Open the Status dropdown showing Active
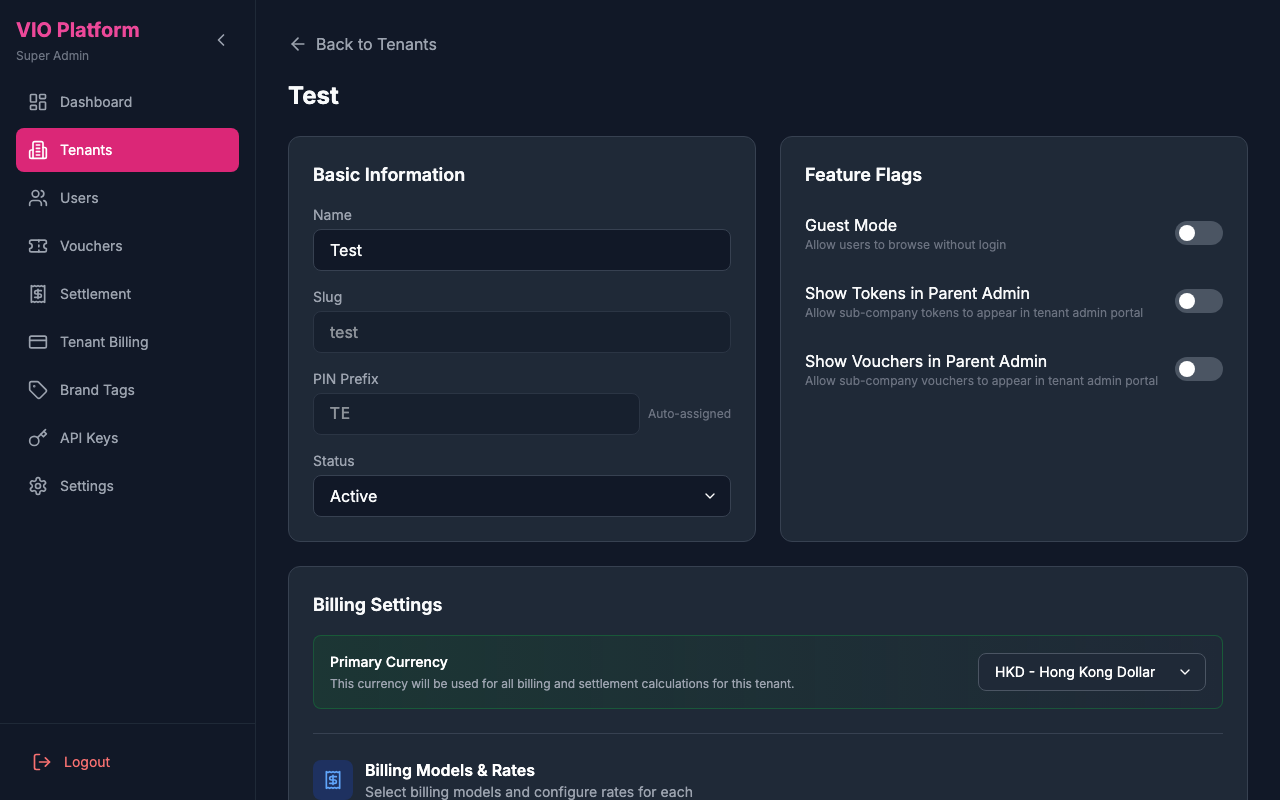Screen dimensions: 1280x800 [x=521, y=496]
